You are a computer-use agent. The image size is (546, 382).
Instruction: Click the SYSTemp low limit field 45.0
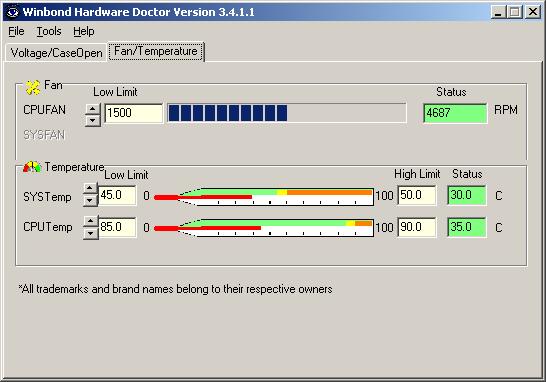tap(117, 195)
